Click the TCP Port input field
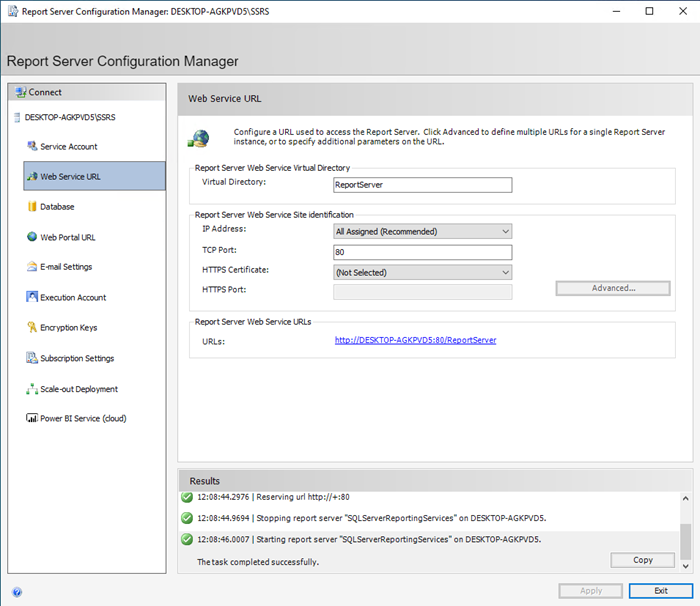 coord(422,252)
